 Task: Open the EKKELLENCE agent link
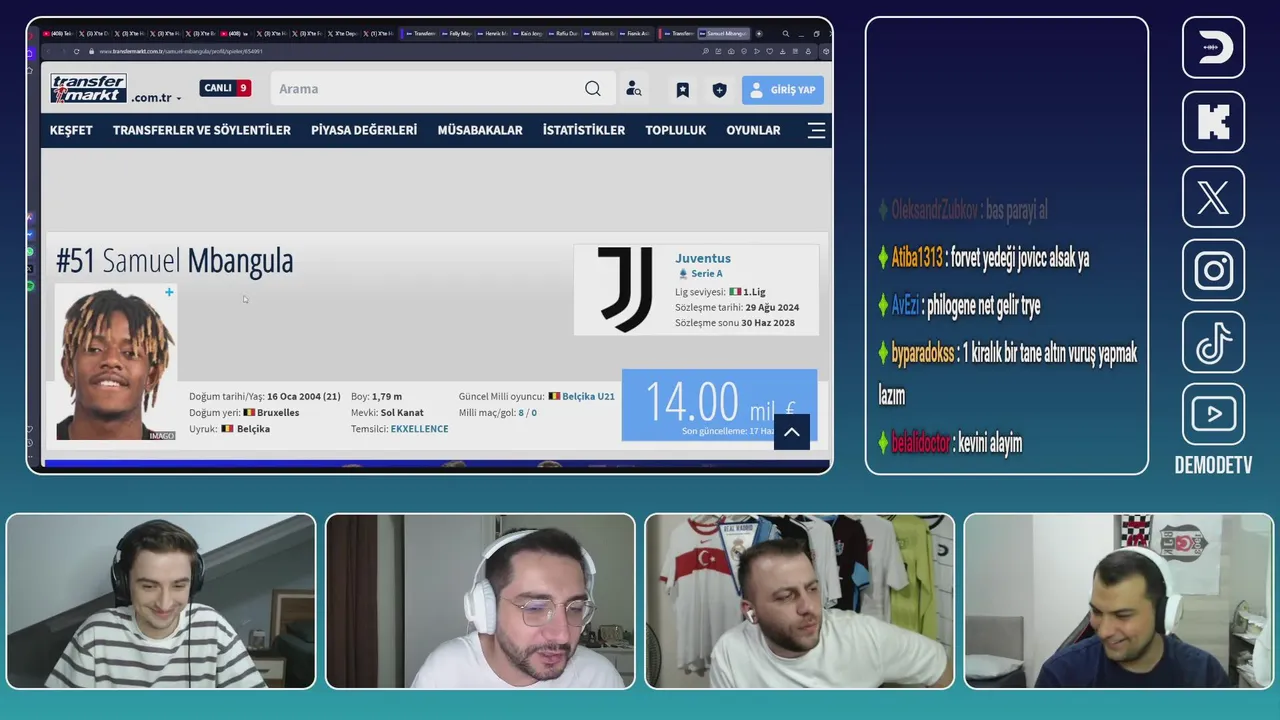coord(419,429)
